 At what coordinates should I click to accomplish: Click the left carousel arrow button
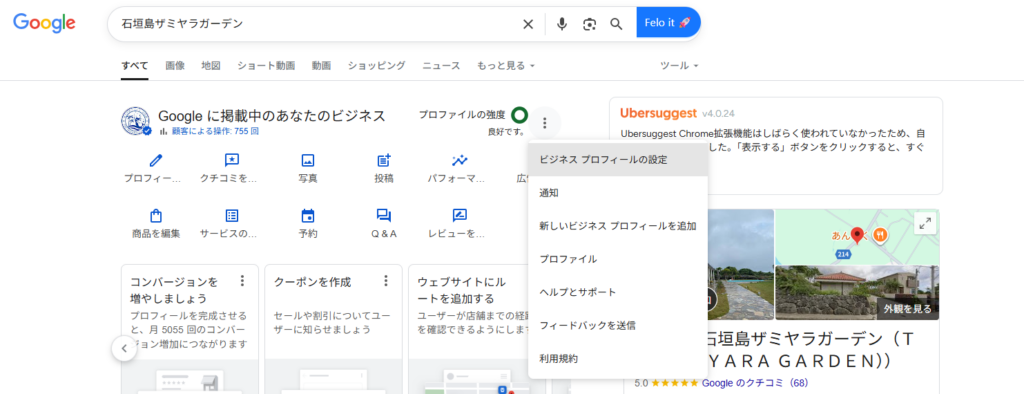tap(124, 348)
